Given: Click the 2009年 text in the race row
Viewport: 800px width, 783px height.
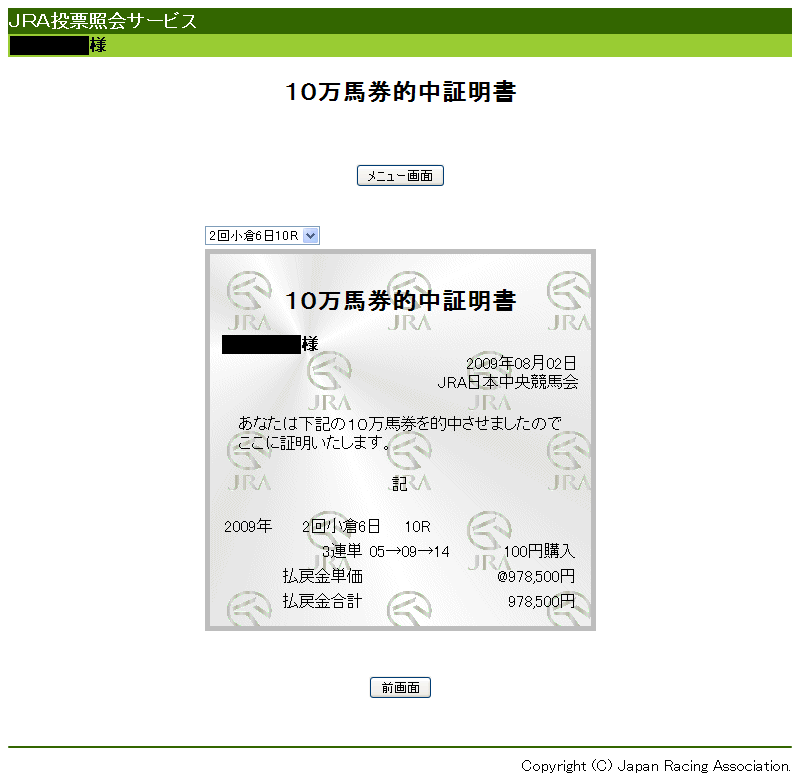Looking at the screenshot, I should 248,526.
